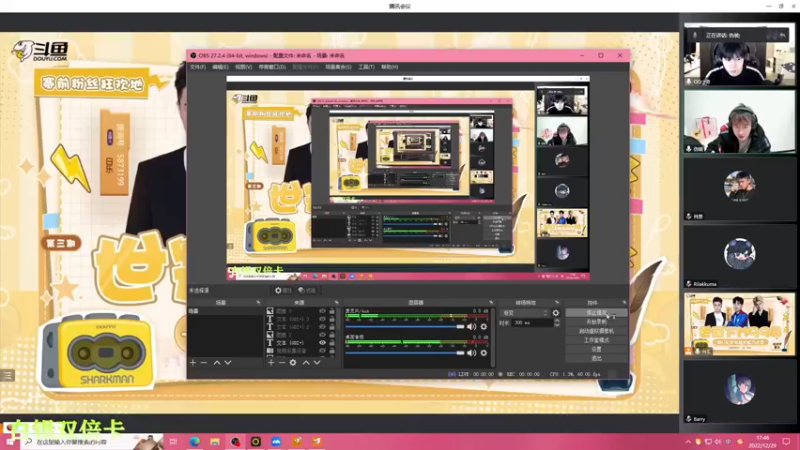Click the Windows taskbar search box

[x=92, y=442]
